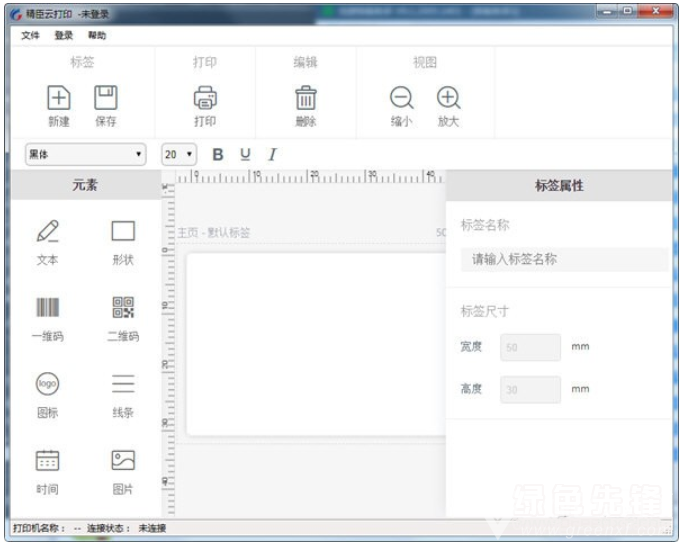Click the 元素 panel header

click(85, 185)
